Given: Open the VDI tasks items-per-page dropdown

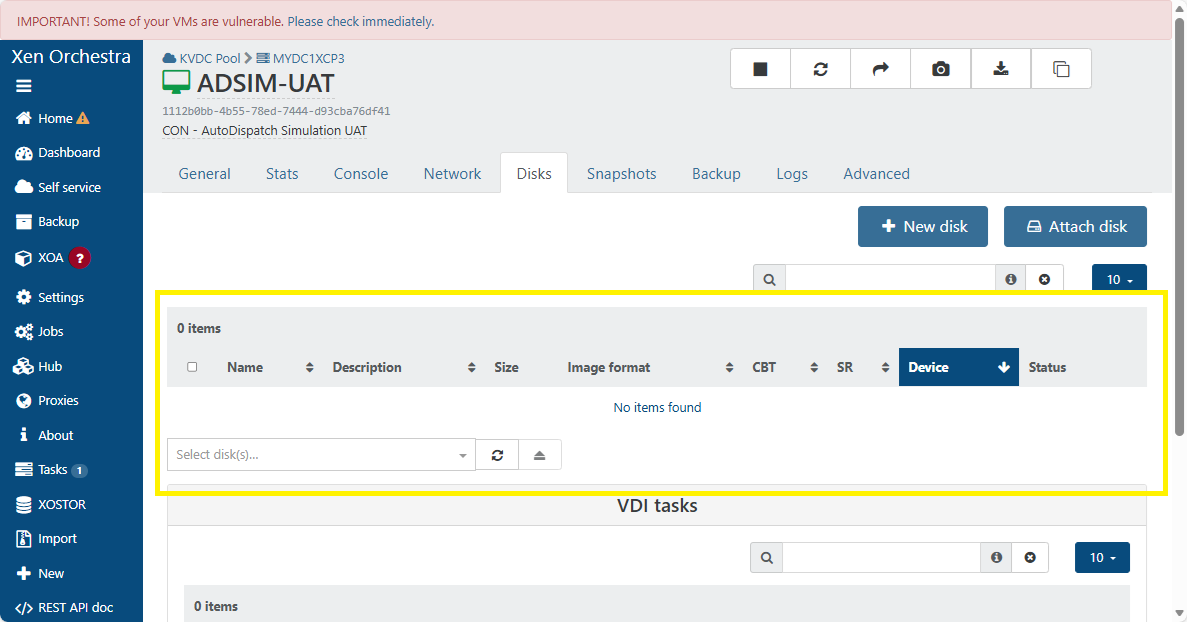Looking at the screenshot, I should pos(1101,557).
